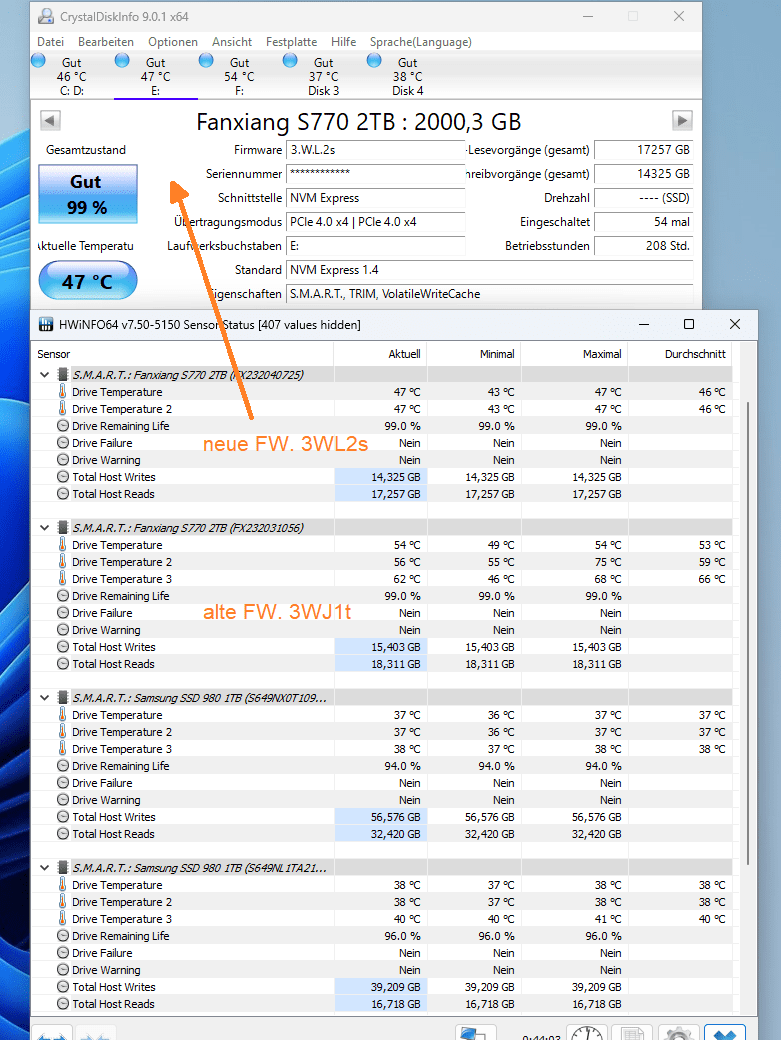Click the Firmware field showing 3.W.L.2s
781x1040 pixels.
375,150
